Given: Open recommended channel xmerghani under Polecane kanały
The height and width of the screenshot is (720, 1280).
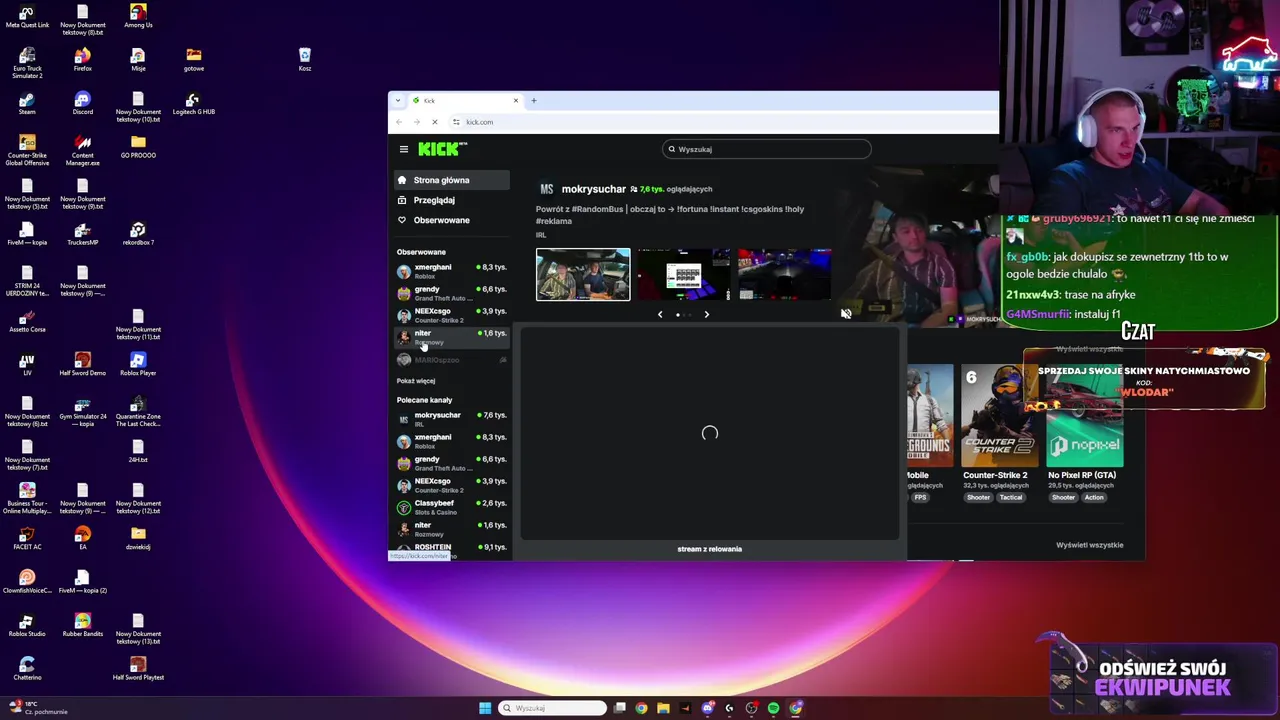Looking at the screenshot, I should pos(451,441).
